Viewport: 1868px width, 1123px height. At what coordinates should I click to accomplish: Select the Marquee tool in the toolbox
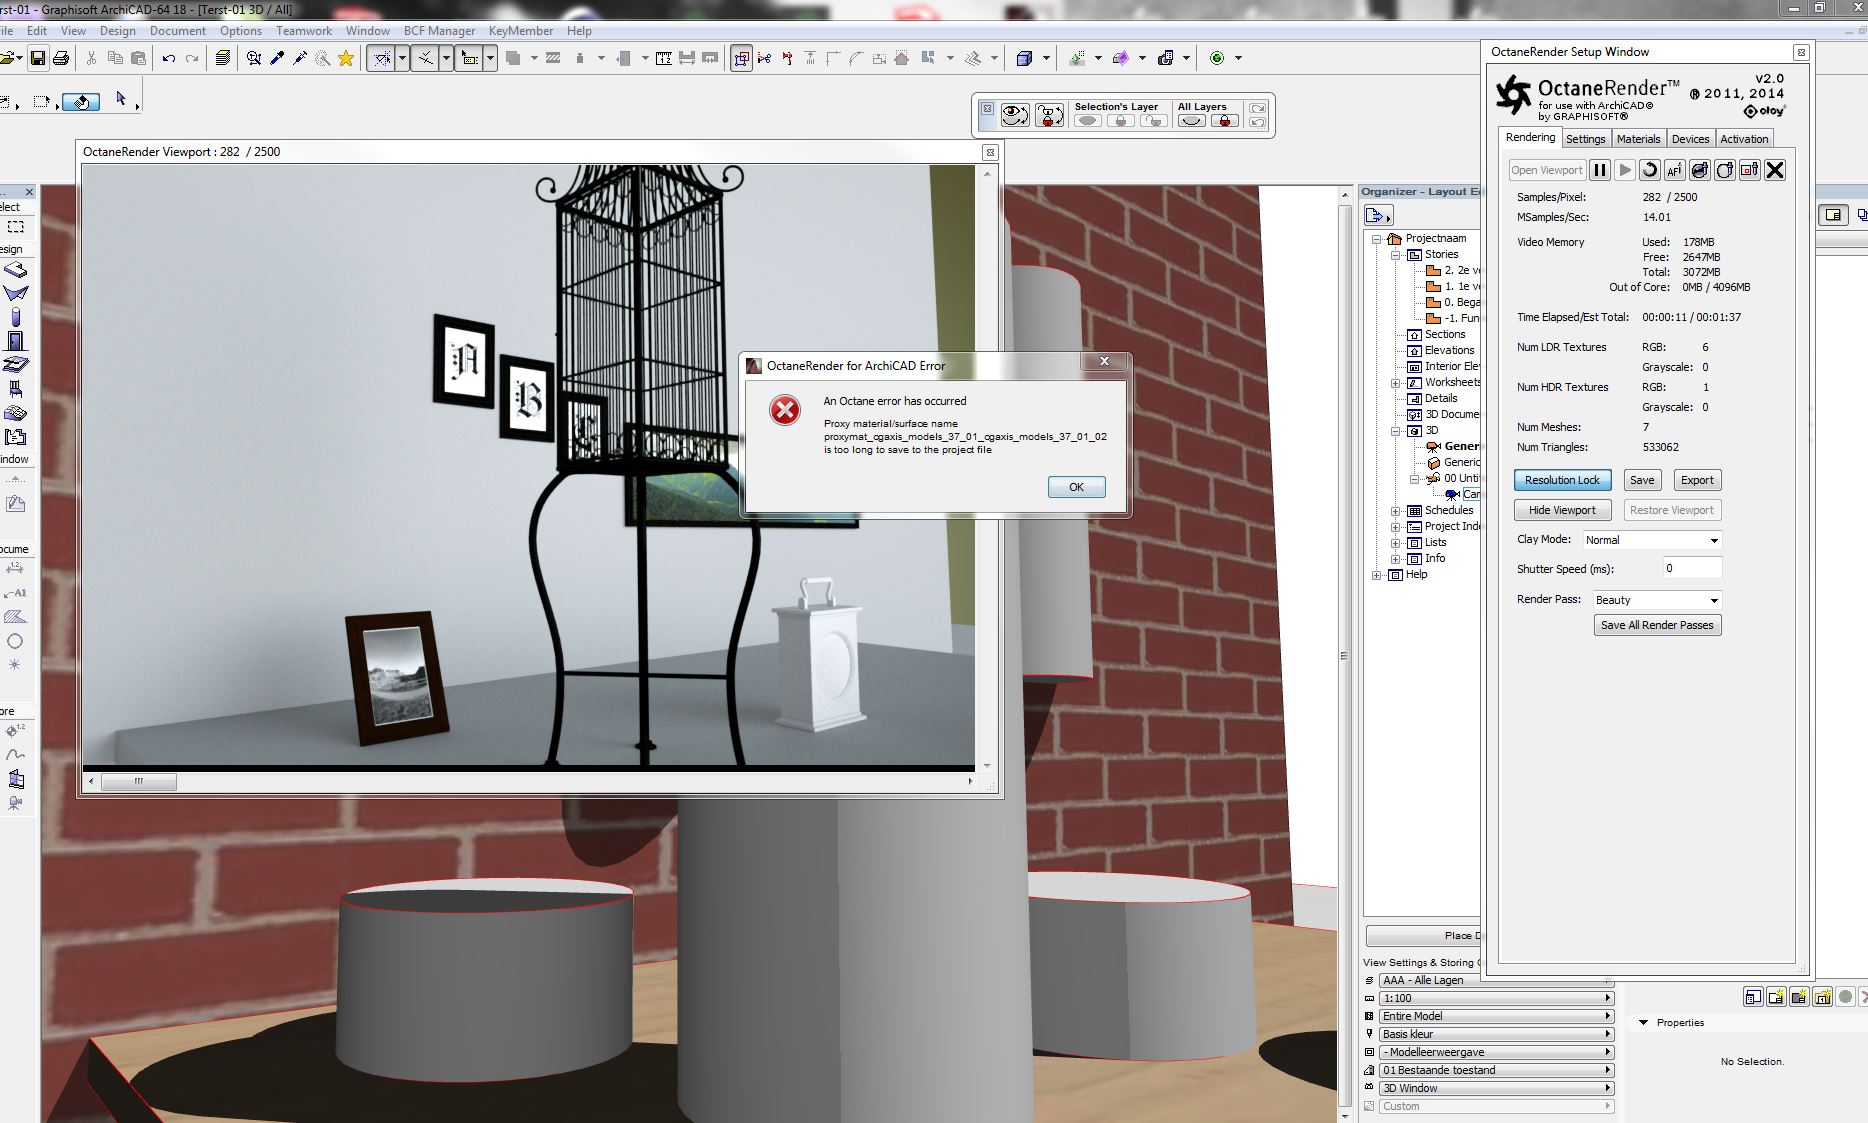pos(16,228)
